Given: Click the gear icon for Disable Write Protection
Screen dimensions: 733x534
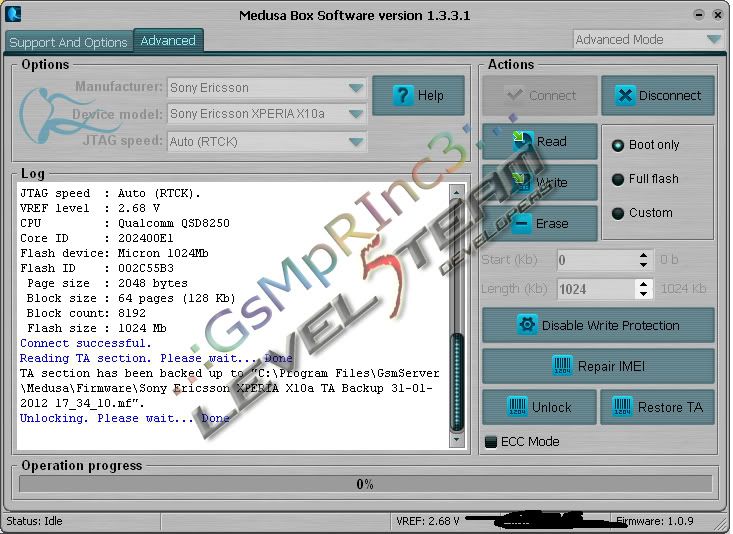Looking at the screenshot, I should (527, 325).
